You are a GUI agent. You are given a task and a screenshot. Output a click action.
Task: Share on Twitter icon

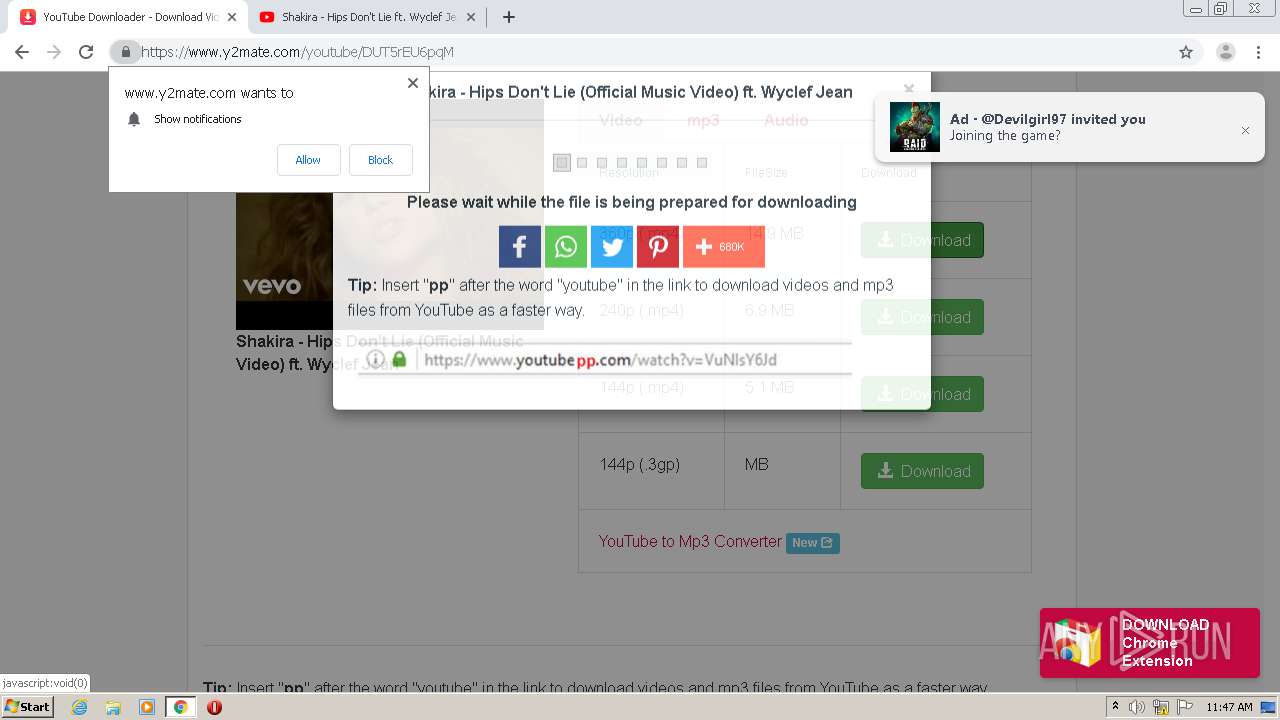pyautogui.click(x=612, y=247)
